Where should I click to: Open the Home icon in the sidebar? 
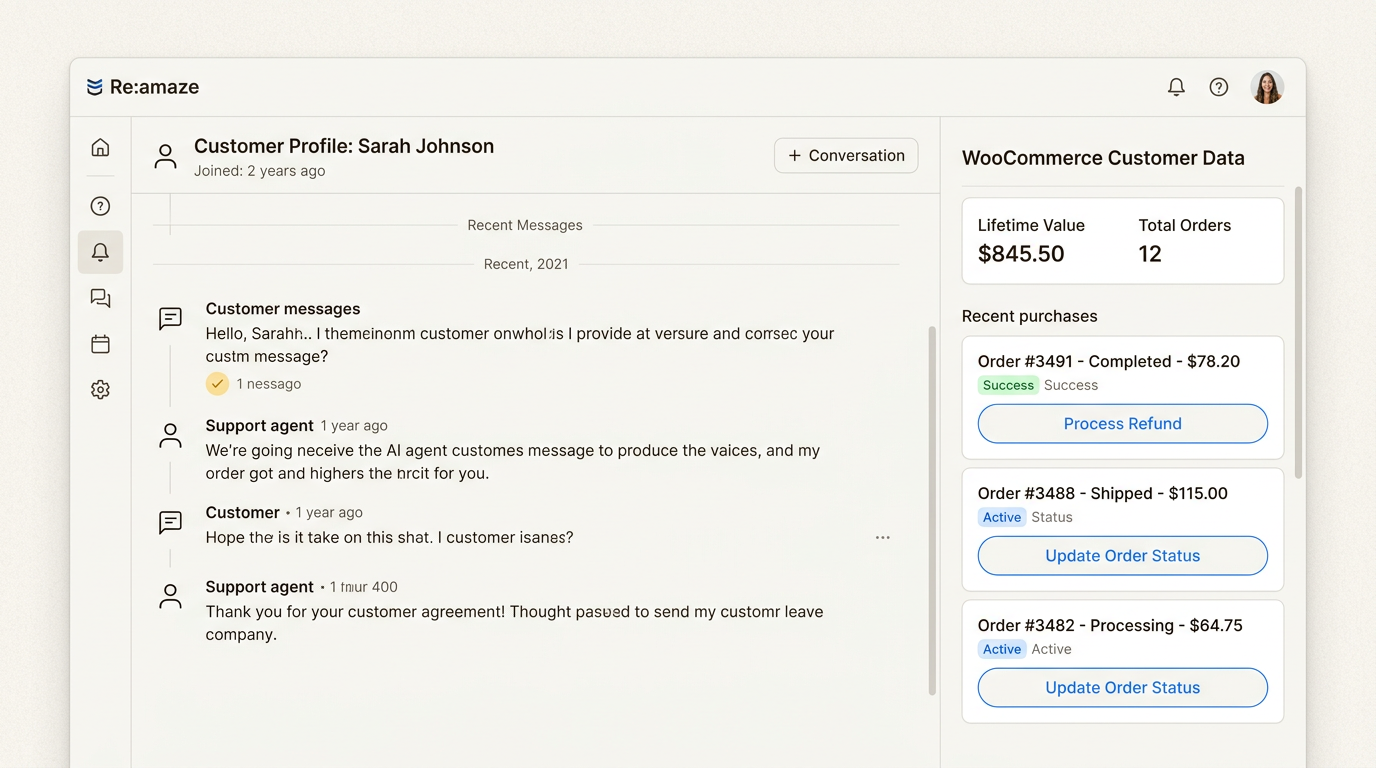tap(100, 146)
